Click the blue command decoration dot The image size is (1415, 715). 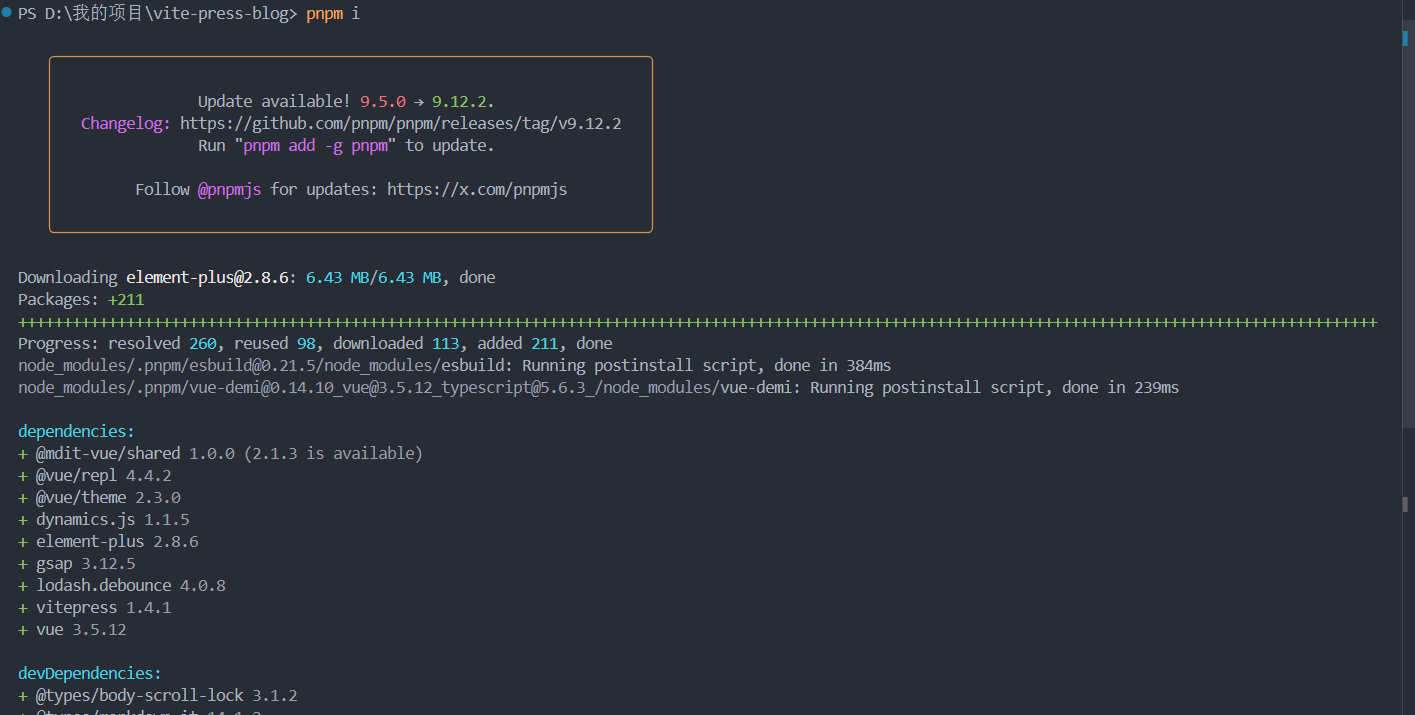point(7,14)
